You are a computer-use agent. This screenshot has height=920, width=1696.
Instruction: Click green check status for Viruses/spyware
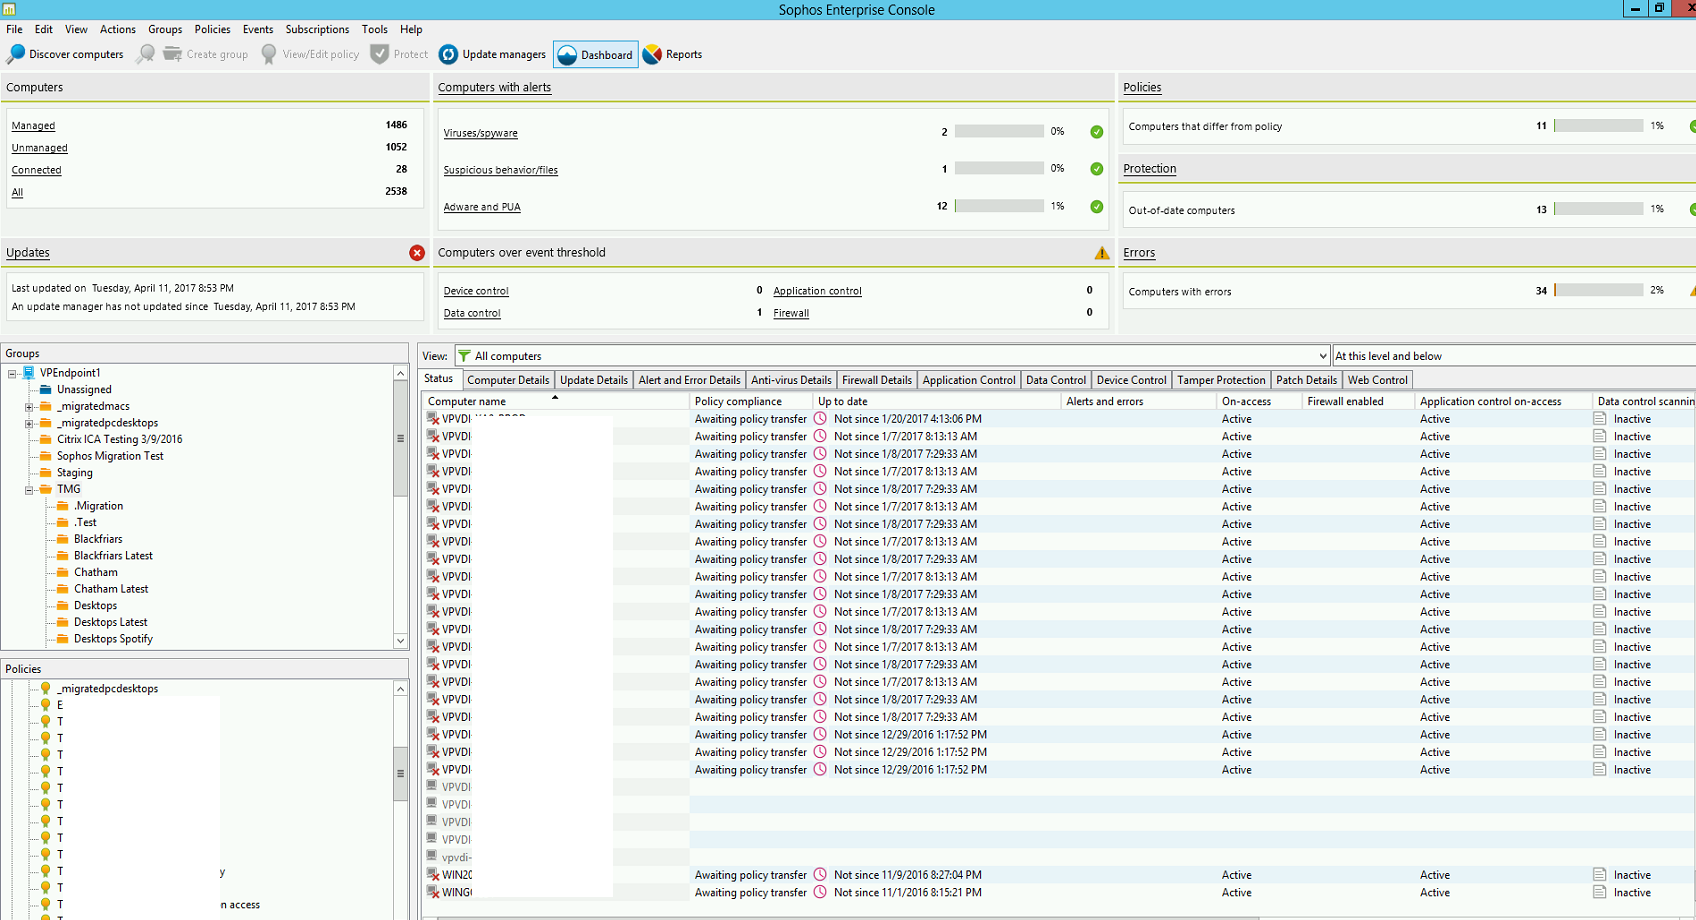tap(1097, 132)
